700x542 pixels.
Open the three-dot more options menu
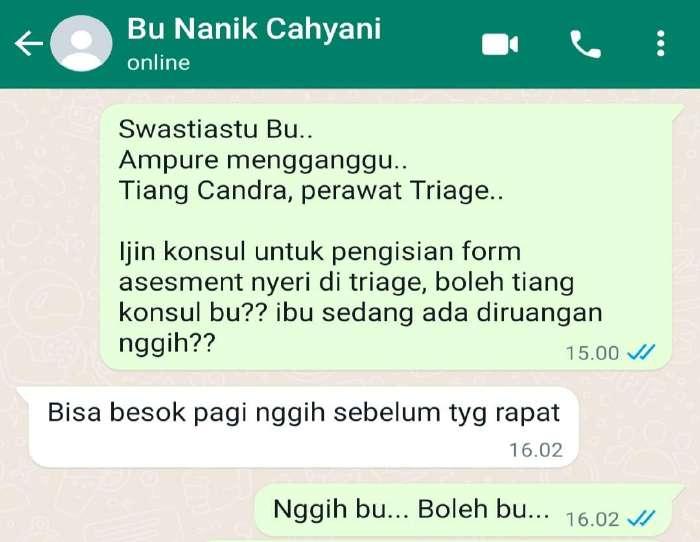coord(661,44)
